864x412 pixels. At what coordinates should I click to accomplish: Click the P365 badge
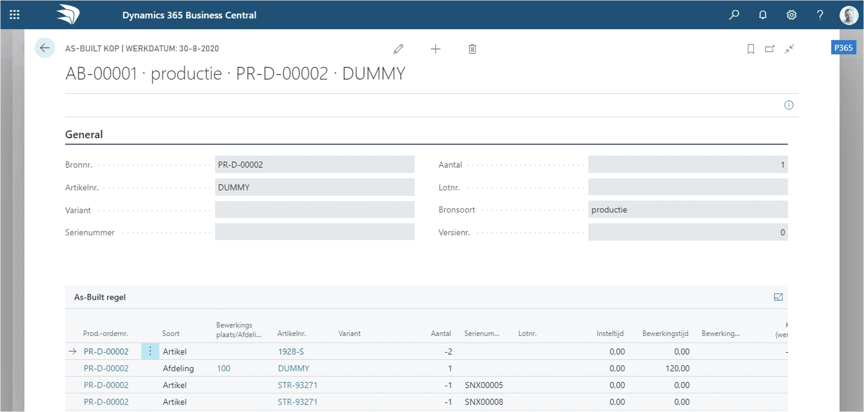pyautogui.click(x=843, y=48)
